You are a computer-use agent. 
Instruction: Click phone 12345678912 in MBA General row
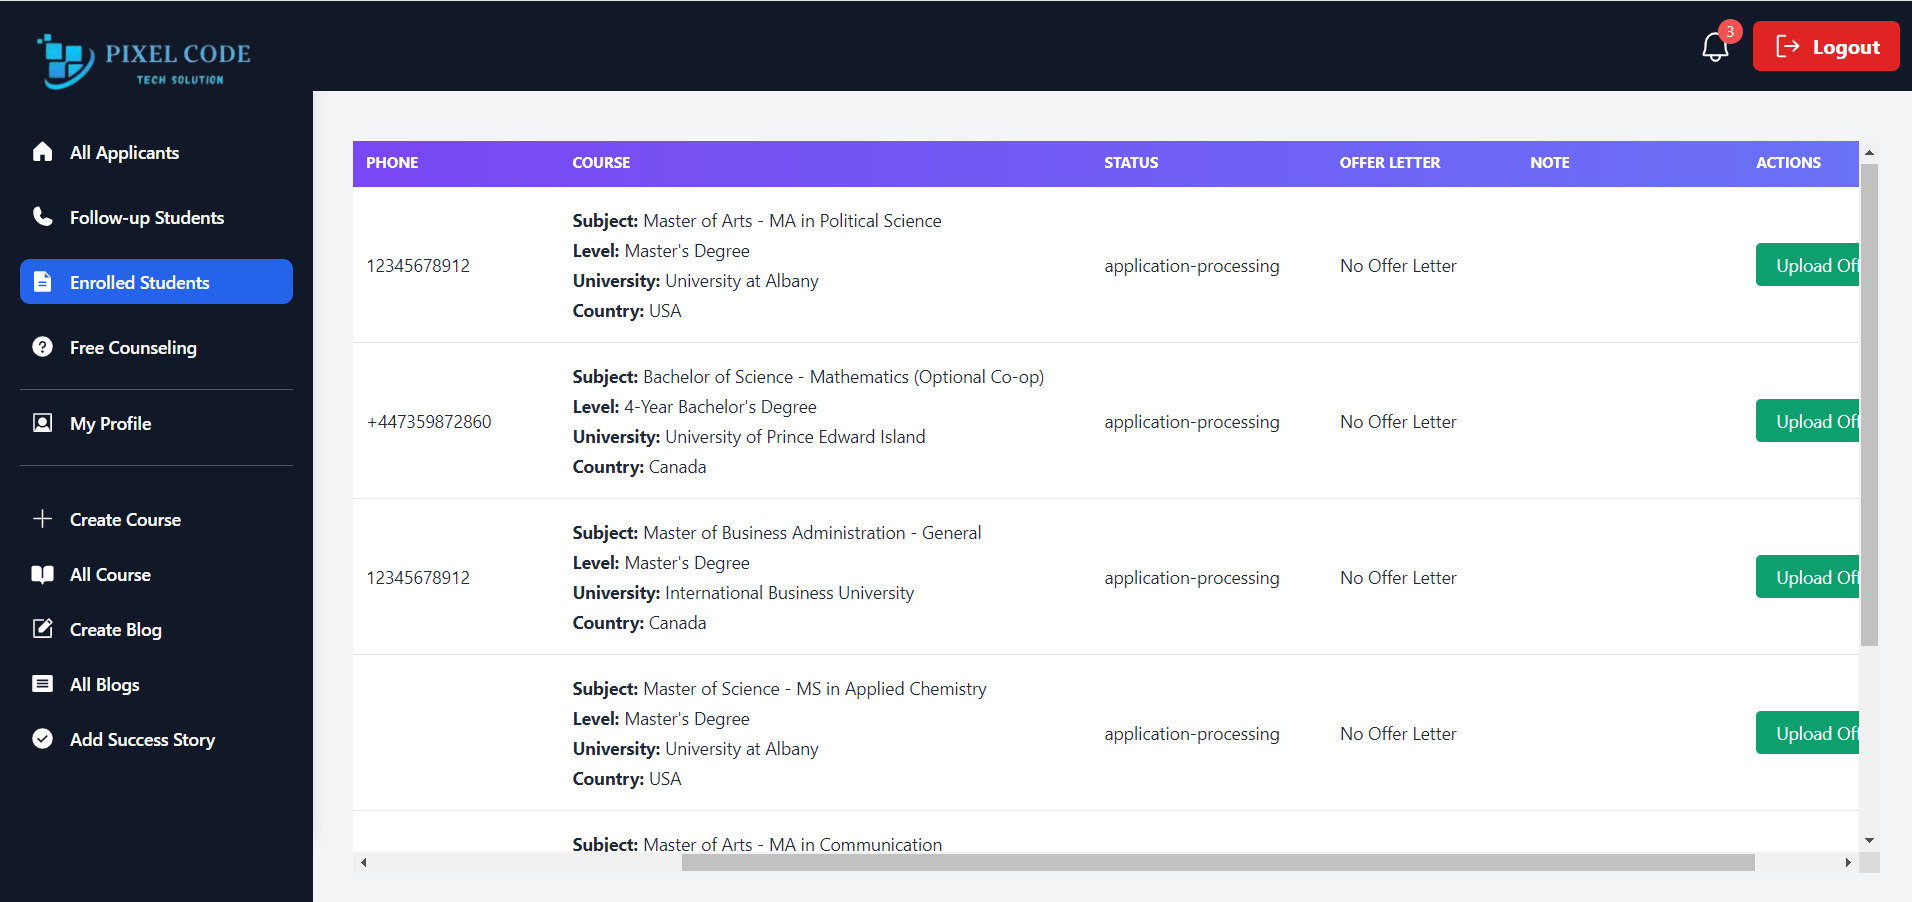418,577
